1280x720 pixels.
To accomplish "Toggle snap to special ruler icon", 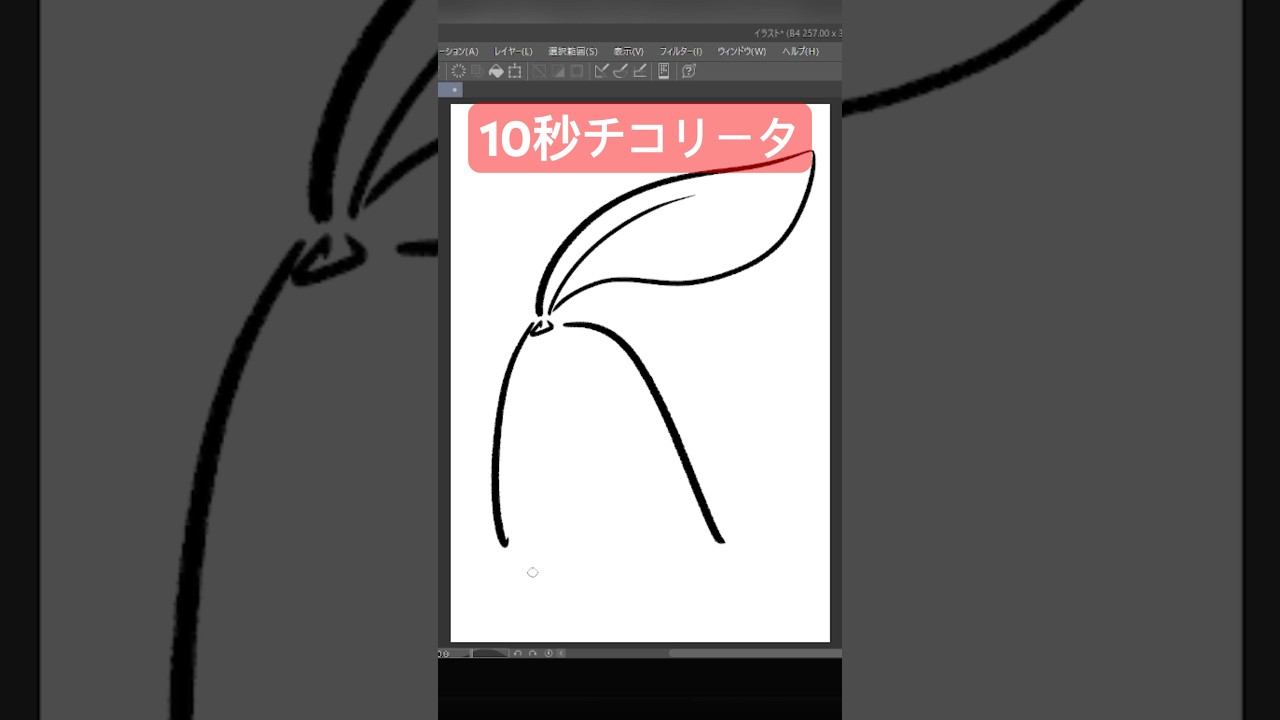I will click(621, 71).
